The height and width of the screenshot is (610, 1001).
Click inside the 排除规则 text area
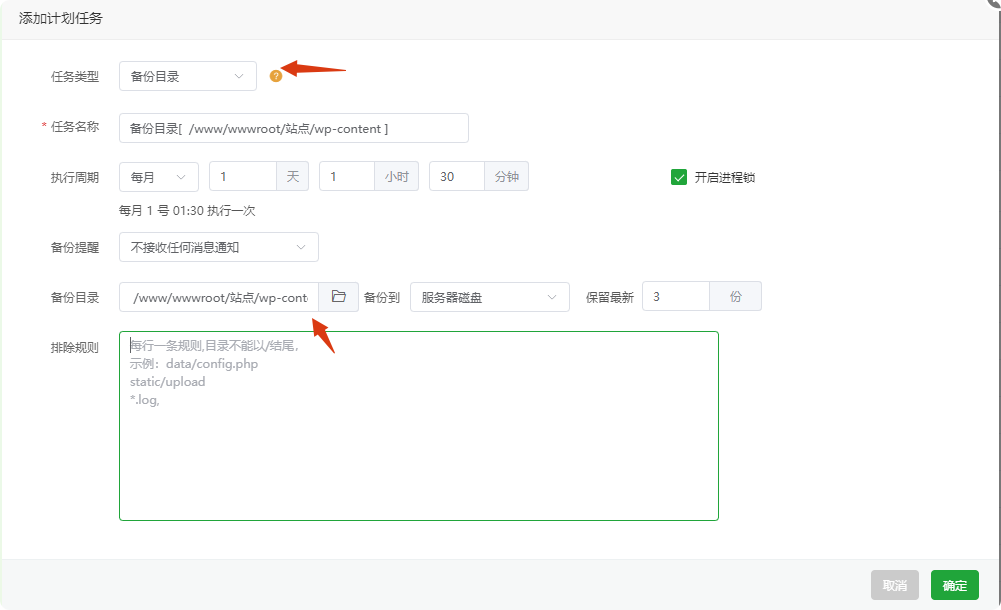[419, 426]
